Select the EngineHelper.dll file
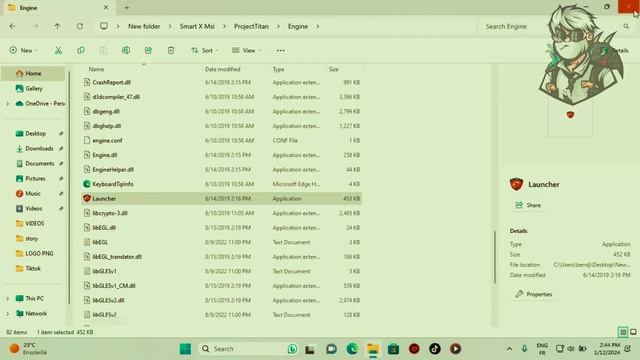This screenshot has width=640, height=360. click(222, 169)
